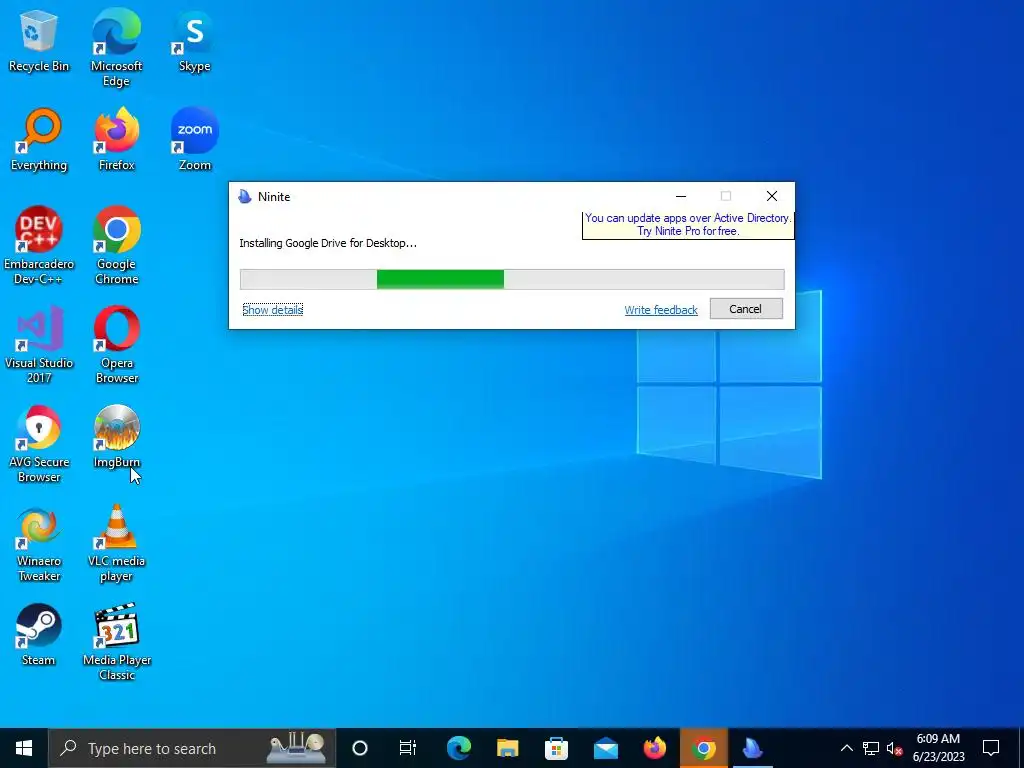Click the muted volume tray icon
Image resolution: width=1024 pixels, height=768 pixels.
coord(894,748)
